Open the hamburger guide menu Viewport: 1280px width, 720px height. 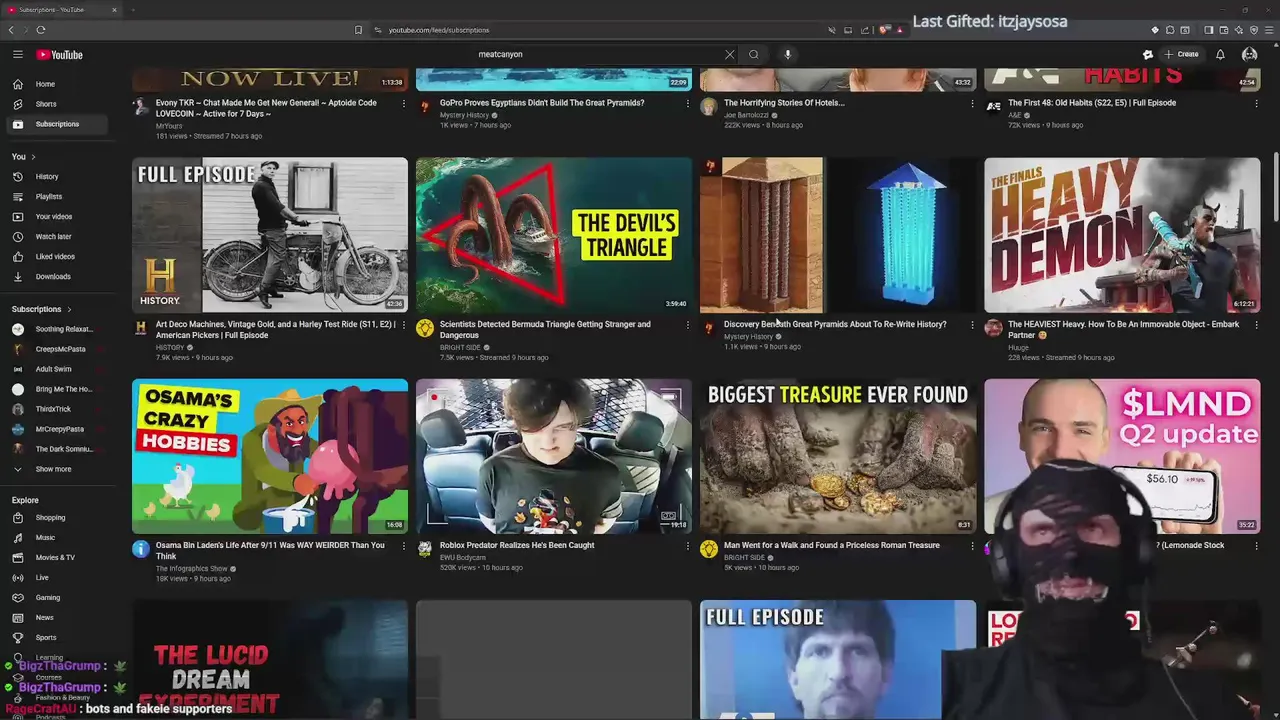coord(18,55)
